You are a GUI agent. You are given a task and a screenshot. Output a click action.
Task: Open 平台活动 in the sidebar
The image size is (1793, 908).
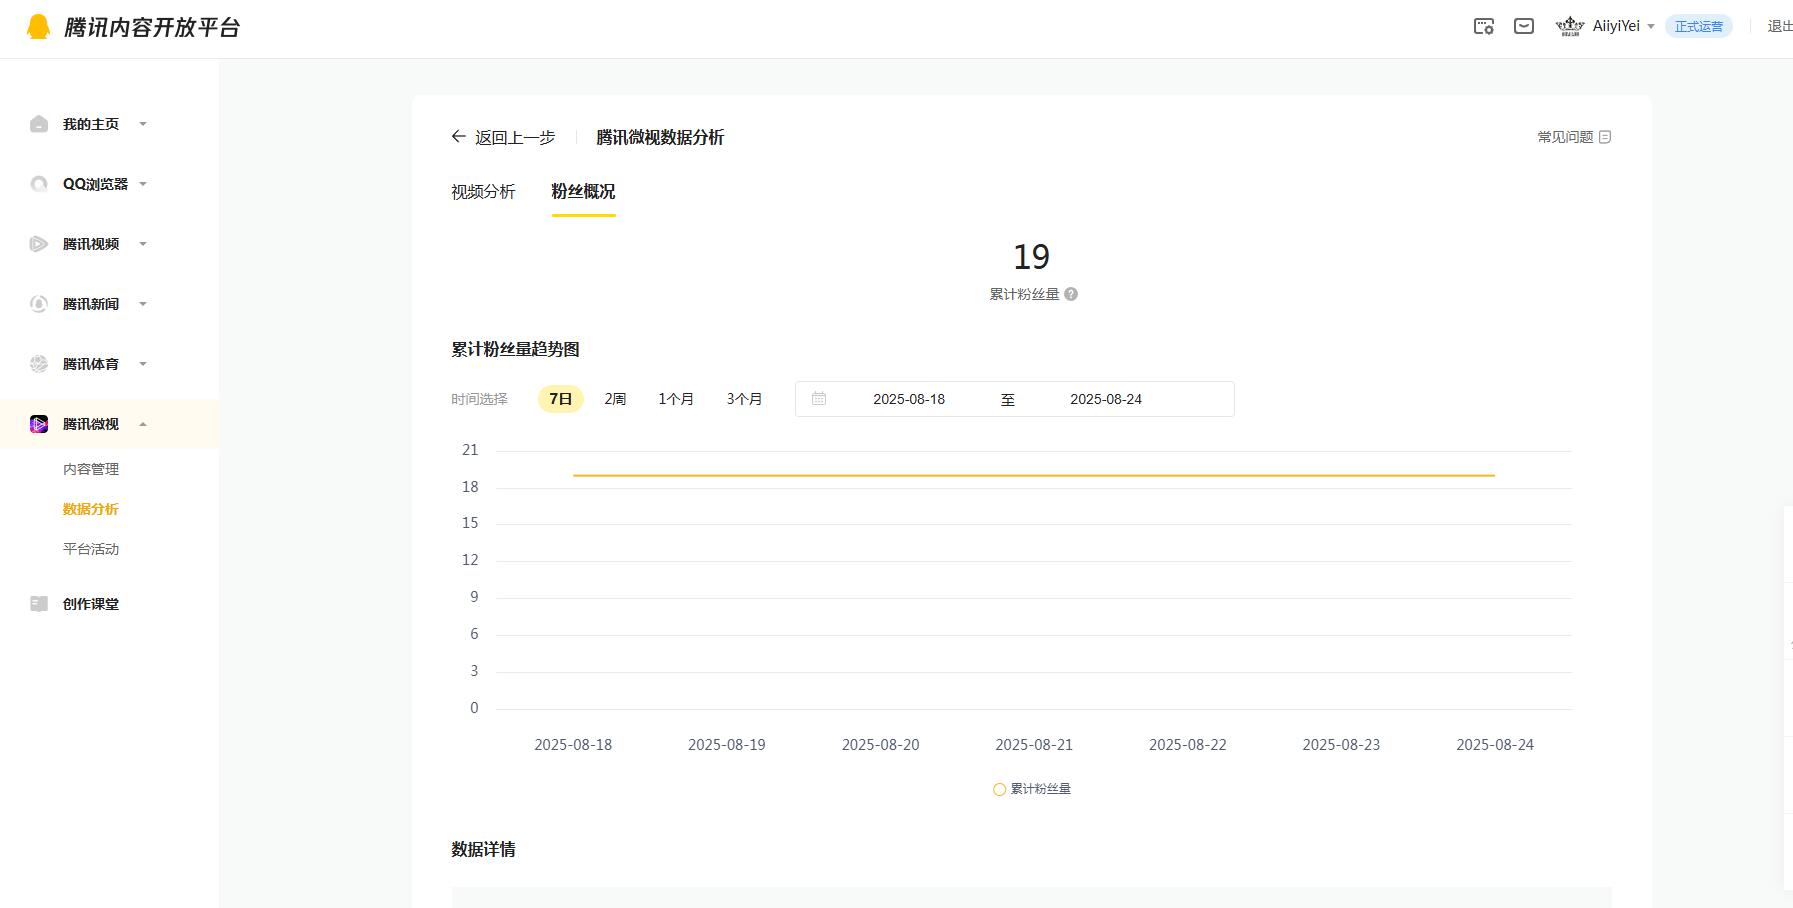pos(91,549)
